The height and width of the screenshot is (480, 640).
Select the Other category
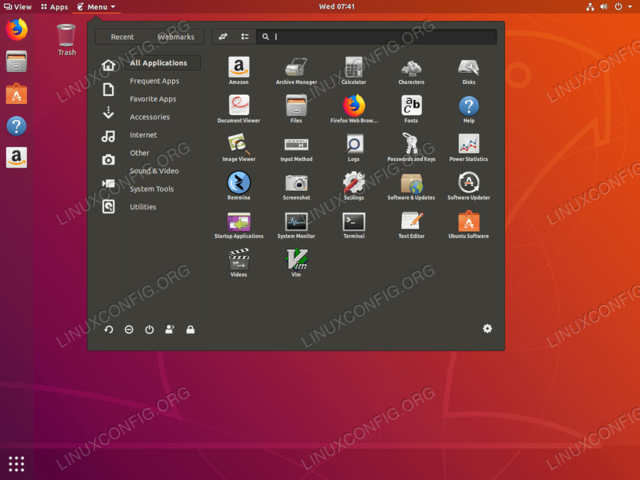point(140,153)
